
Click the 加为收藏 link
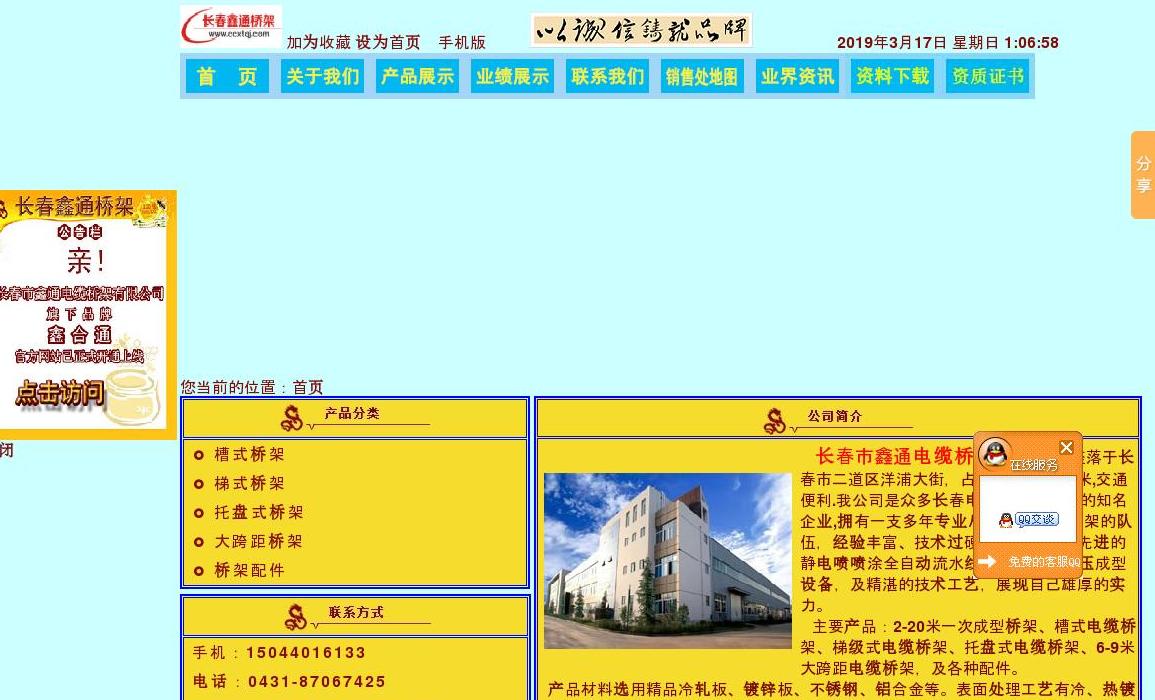(x=319, y=42)
